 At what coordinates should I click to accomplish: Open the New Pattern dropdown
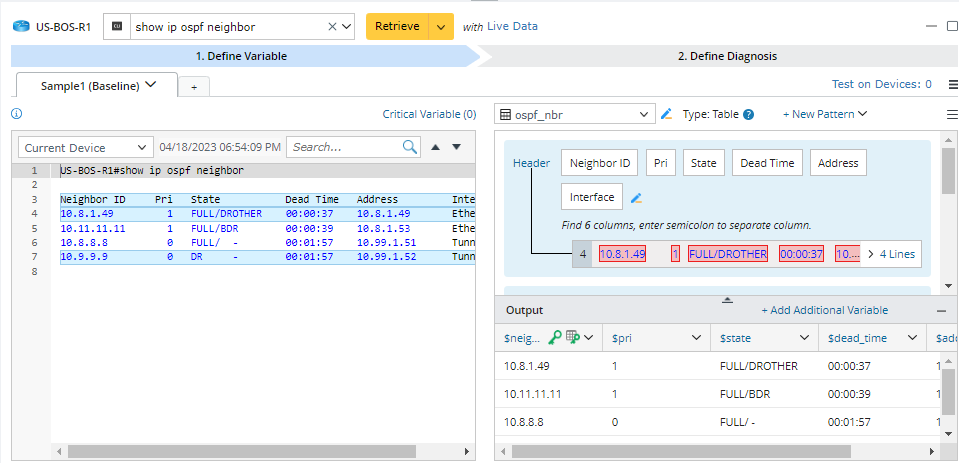[x=824, y=114]
